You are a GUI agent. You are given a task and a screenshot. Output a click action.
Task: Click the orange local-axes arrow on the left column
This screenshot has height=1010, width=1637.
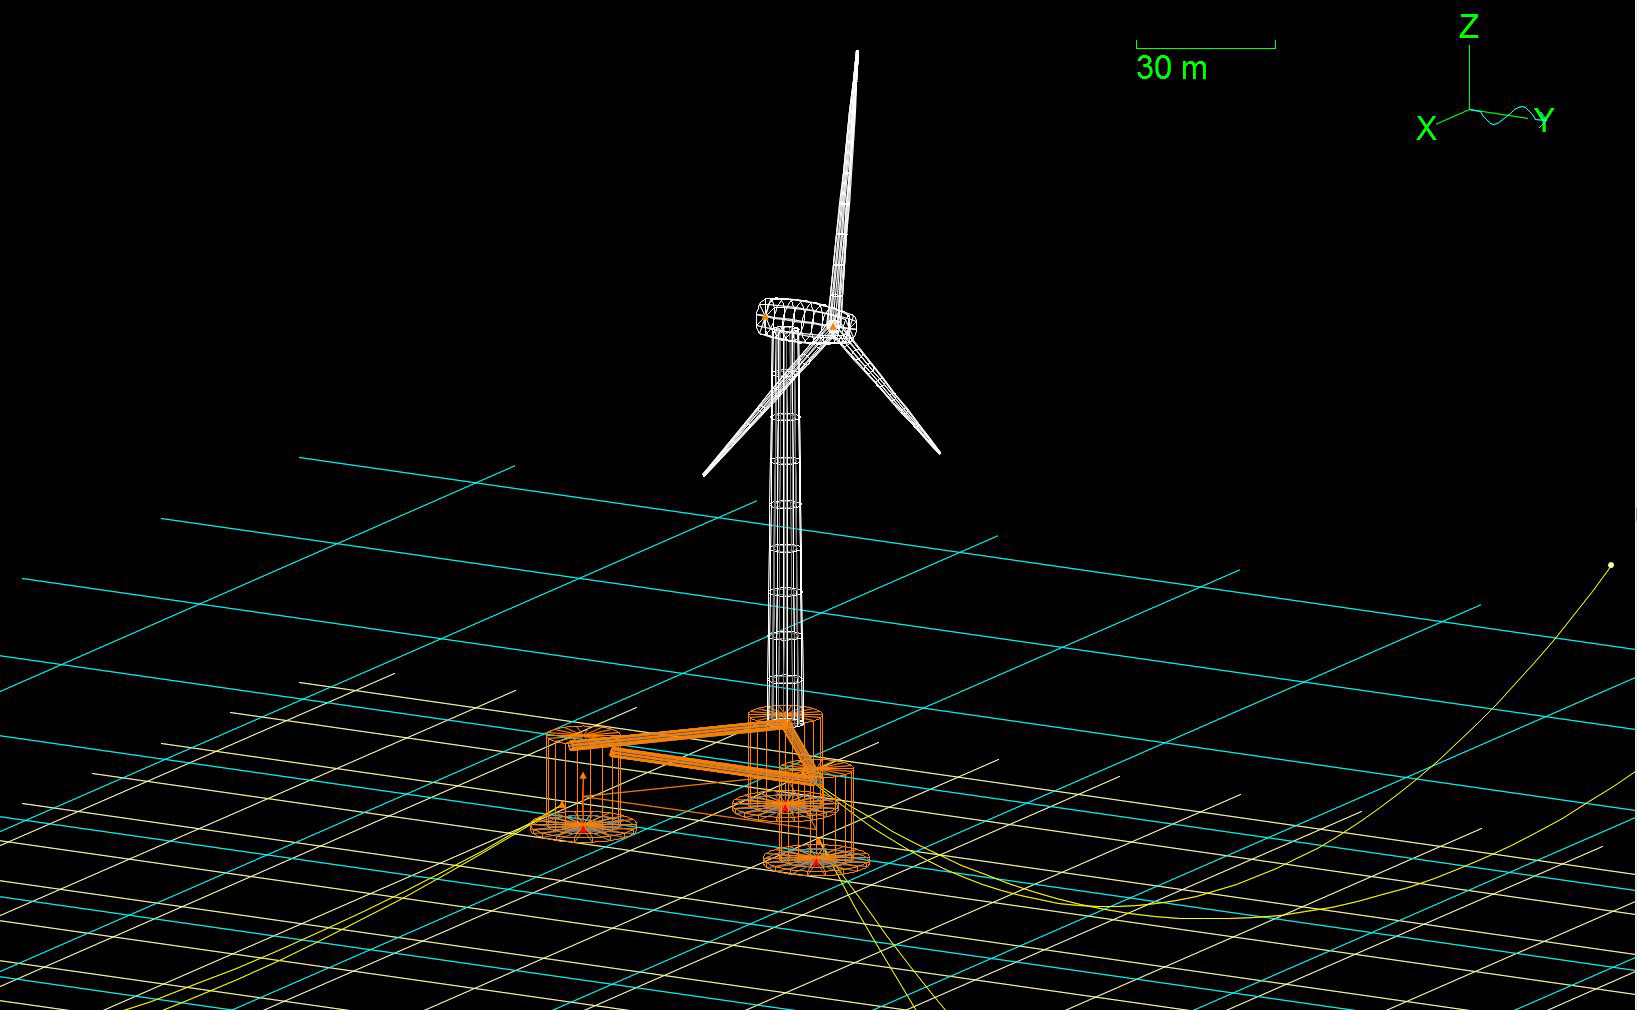(583, 790)
